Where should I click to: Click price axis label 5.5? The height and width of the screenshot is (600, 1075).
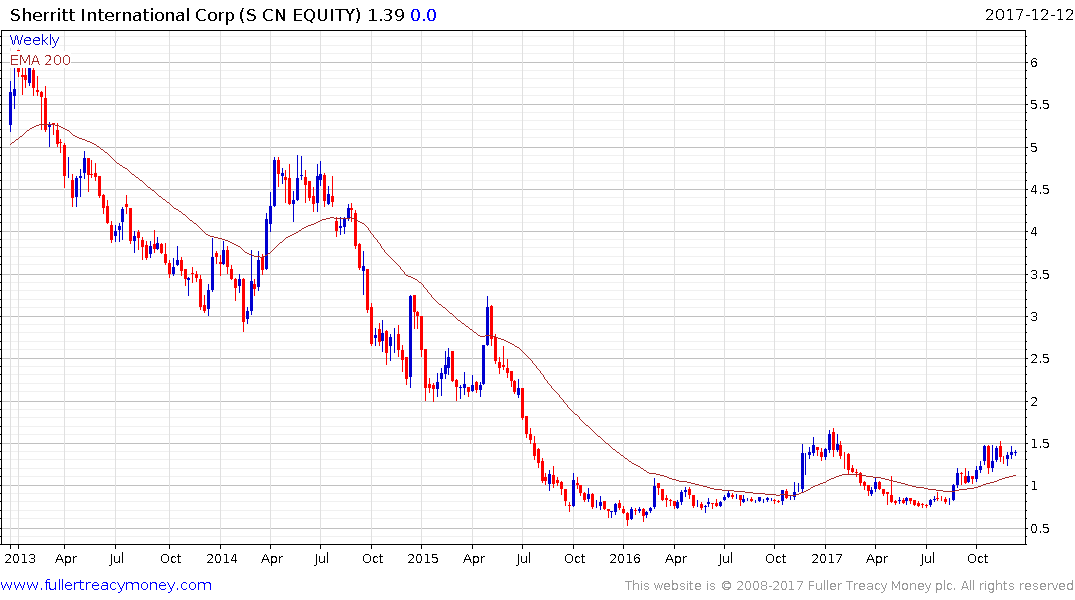point(1039,105)
